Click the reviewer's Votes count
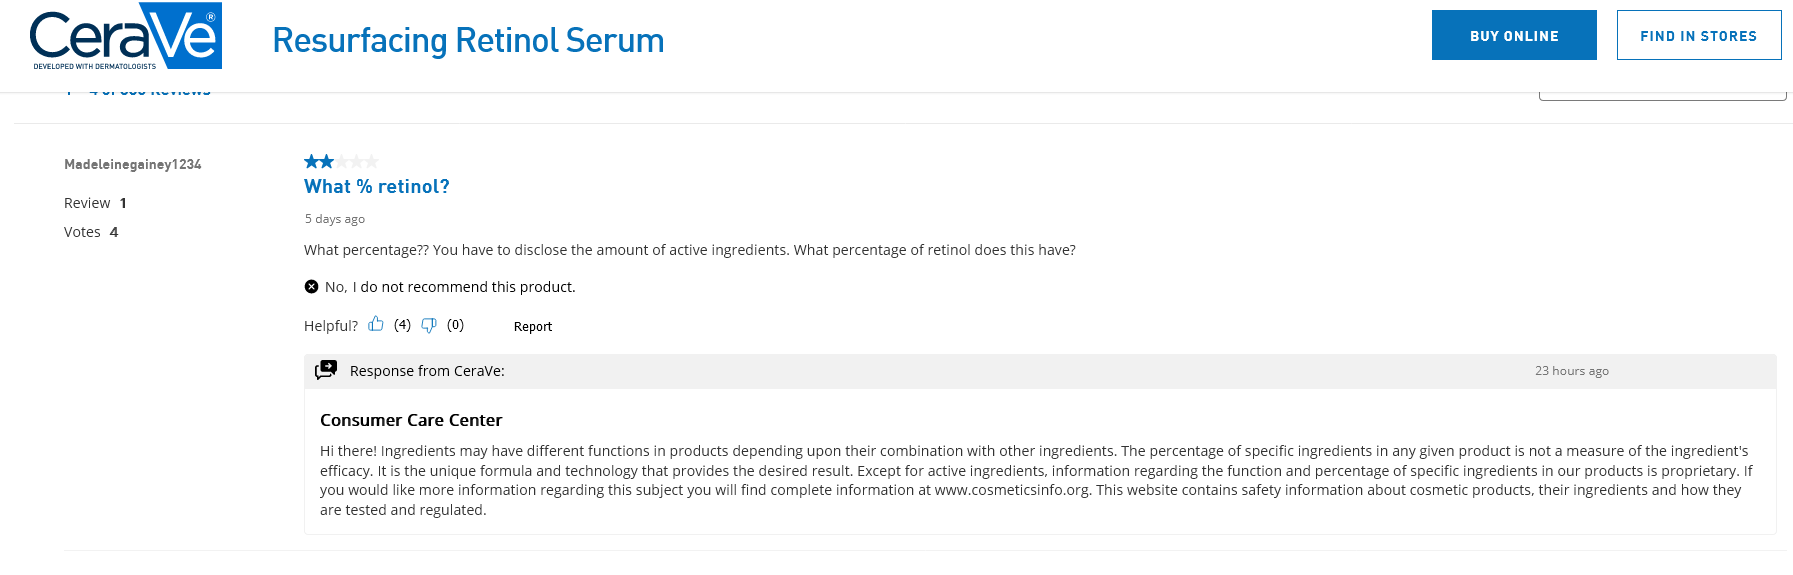Viewport: 1793px width, 575px height. (x=91, y=232)
